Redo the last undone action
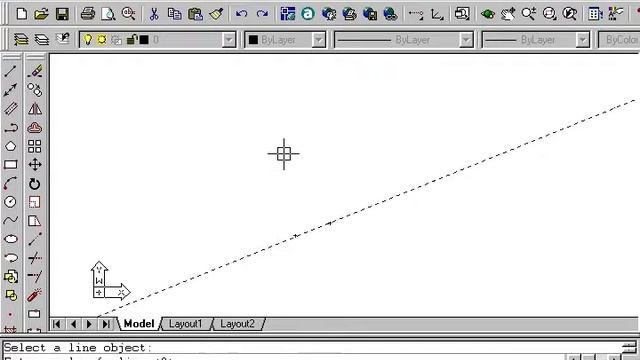Viewport: 640px width, 360px height. (x=262, y=14)
